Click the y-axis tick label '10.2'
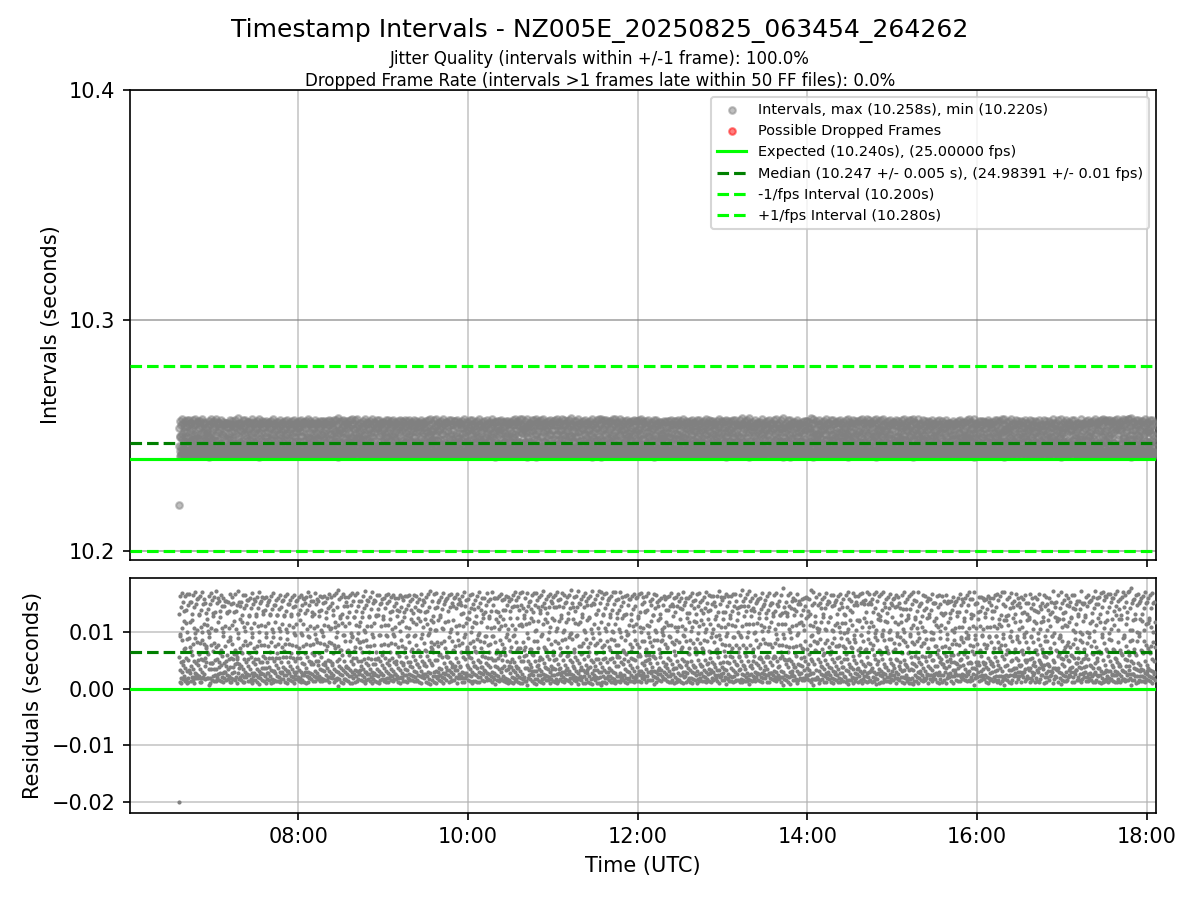Screen dimensions: 1200x900 pyautogui.click(x=94, y=551)
